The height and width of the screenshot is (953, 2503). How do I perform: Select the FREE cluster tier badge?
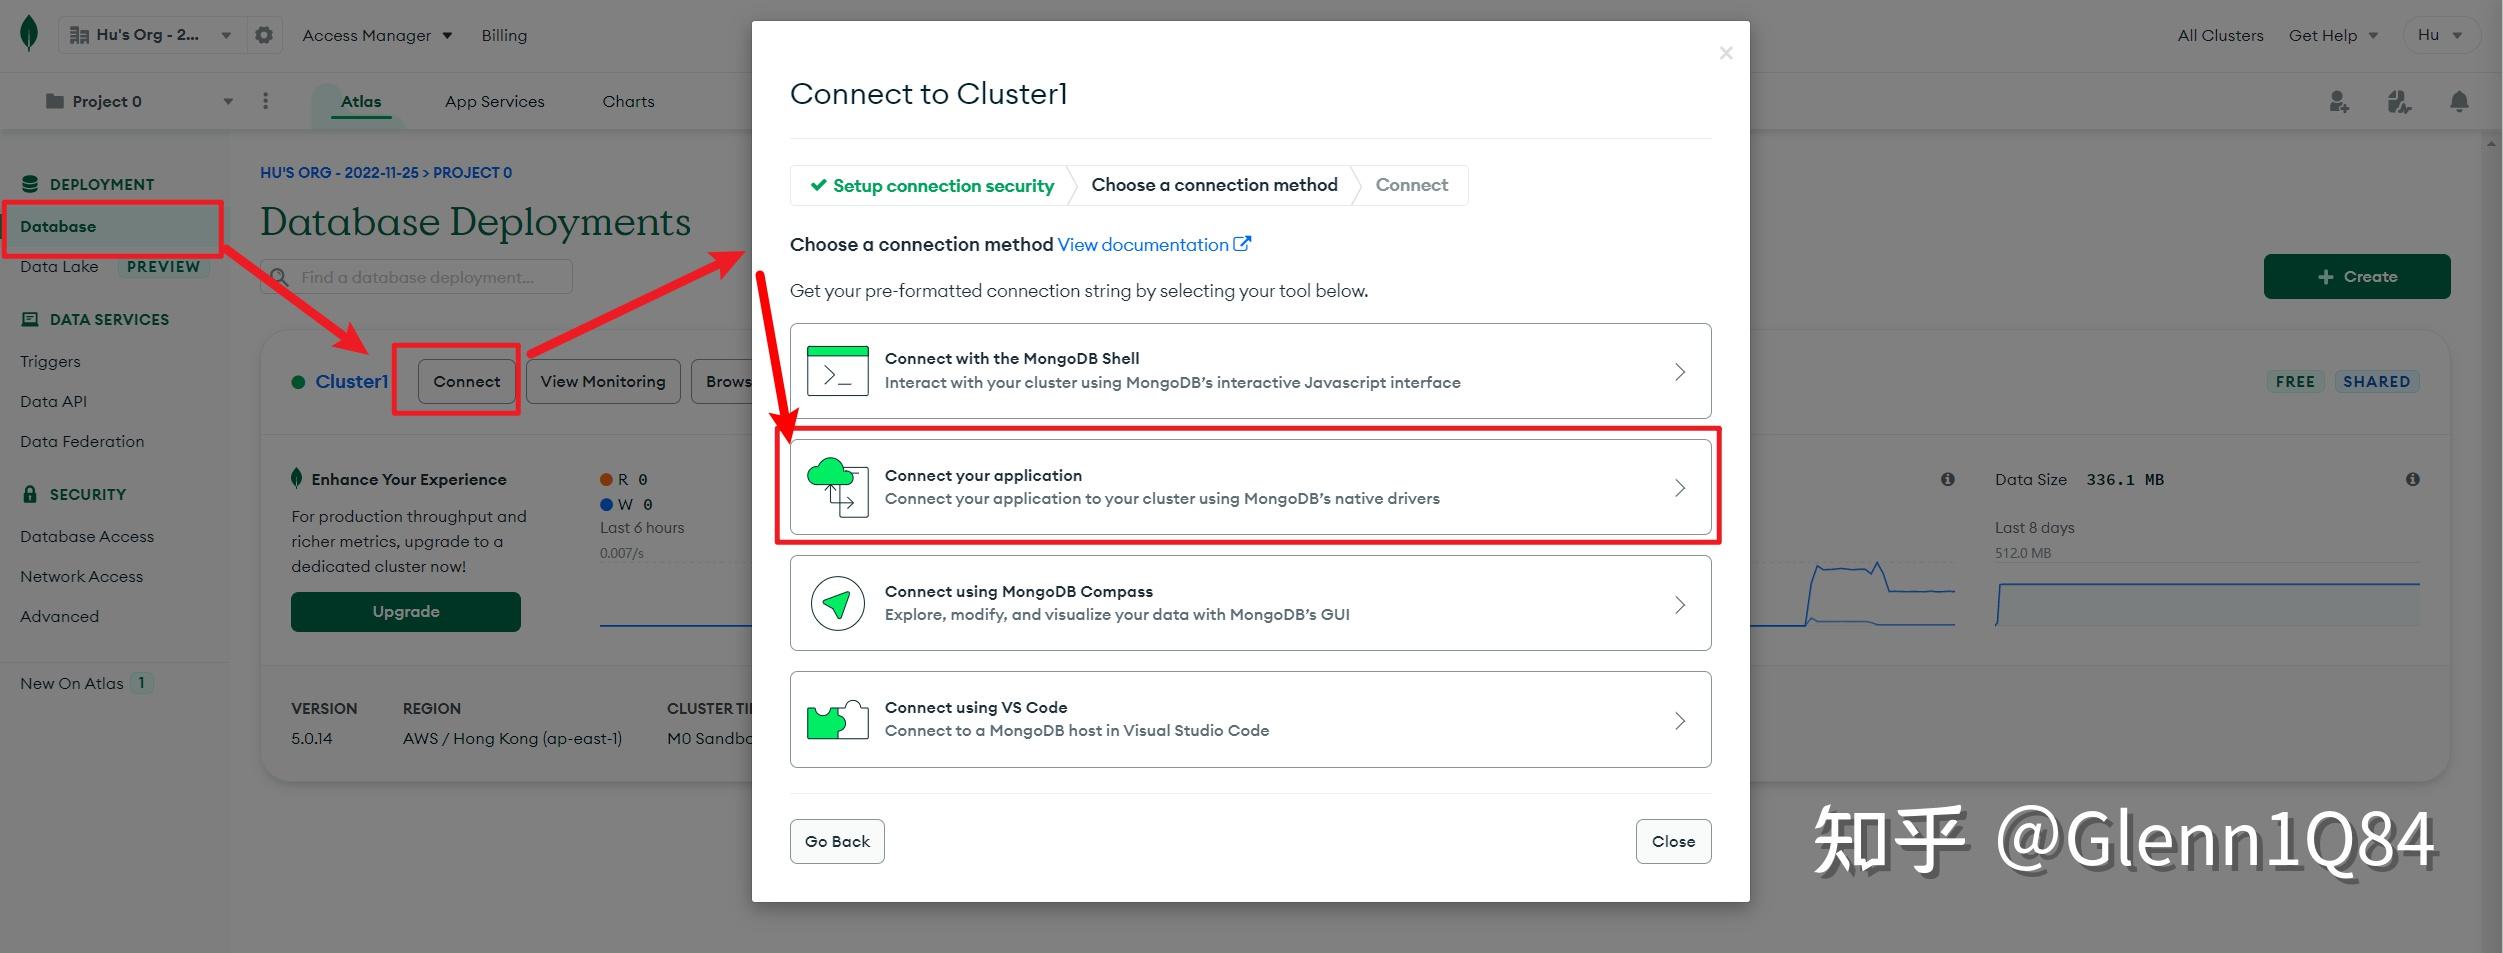pos(2296,381)
